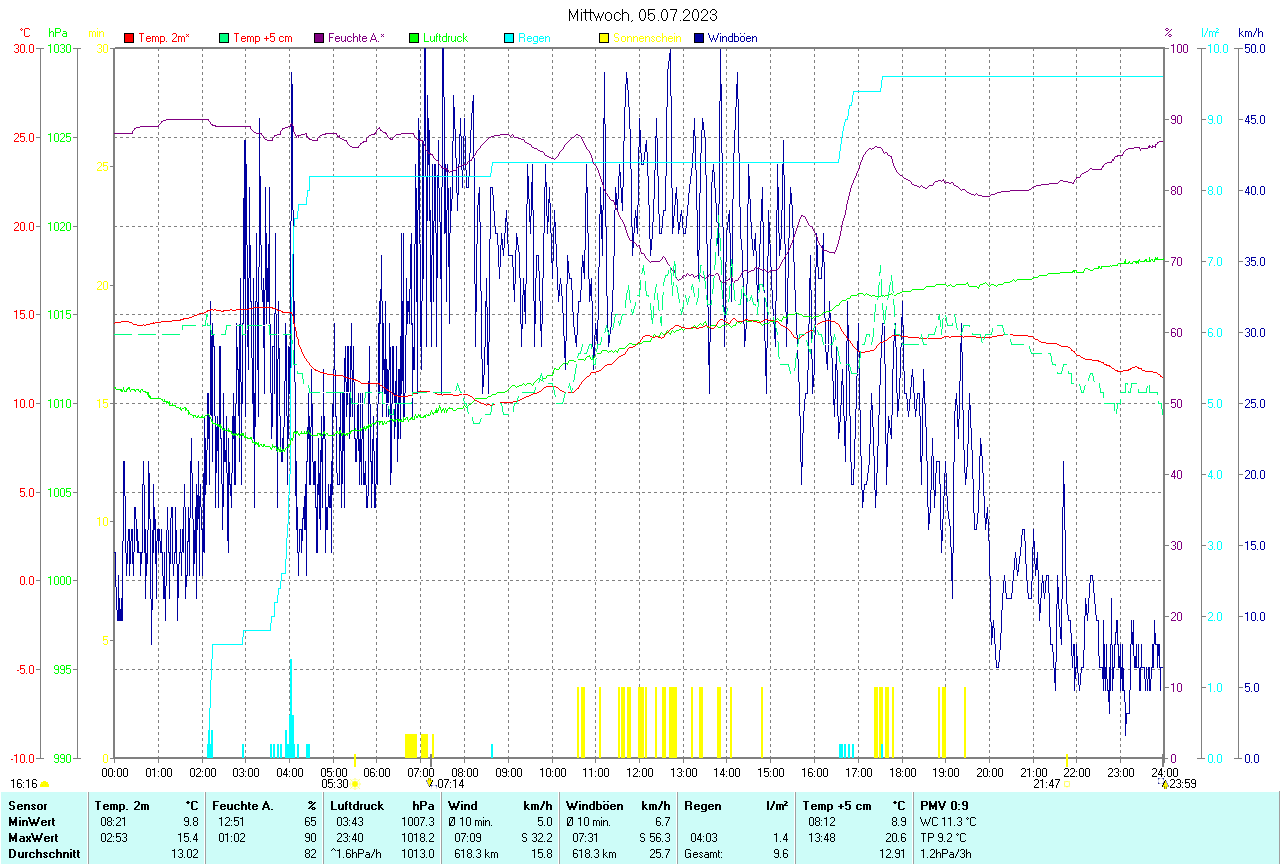Click the 'Luftdruck' column header in the table
This screenshot has width=1280, height=864.
coord(357,806)
